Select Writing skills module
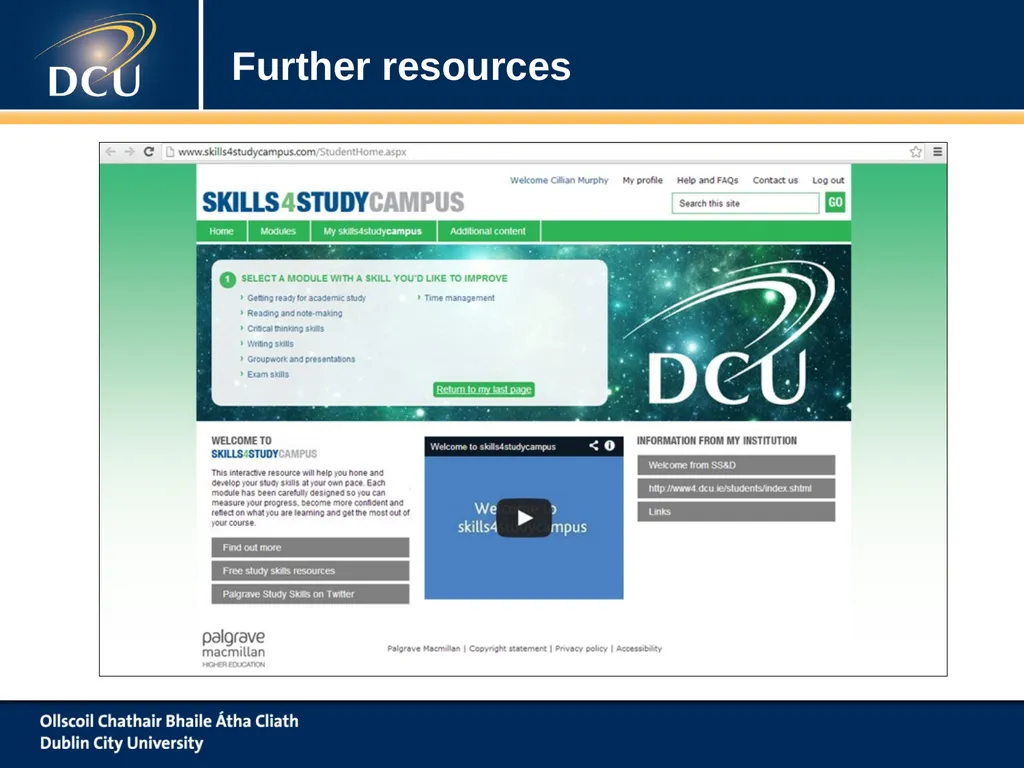The image size is (1024, 768). pyautogui.click(x=270, y=344)
